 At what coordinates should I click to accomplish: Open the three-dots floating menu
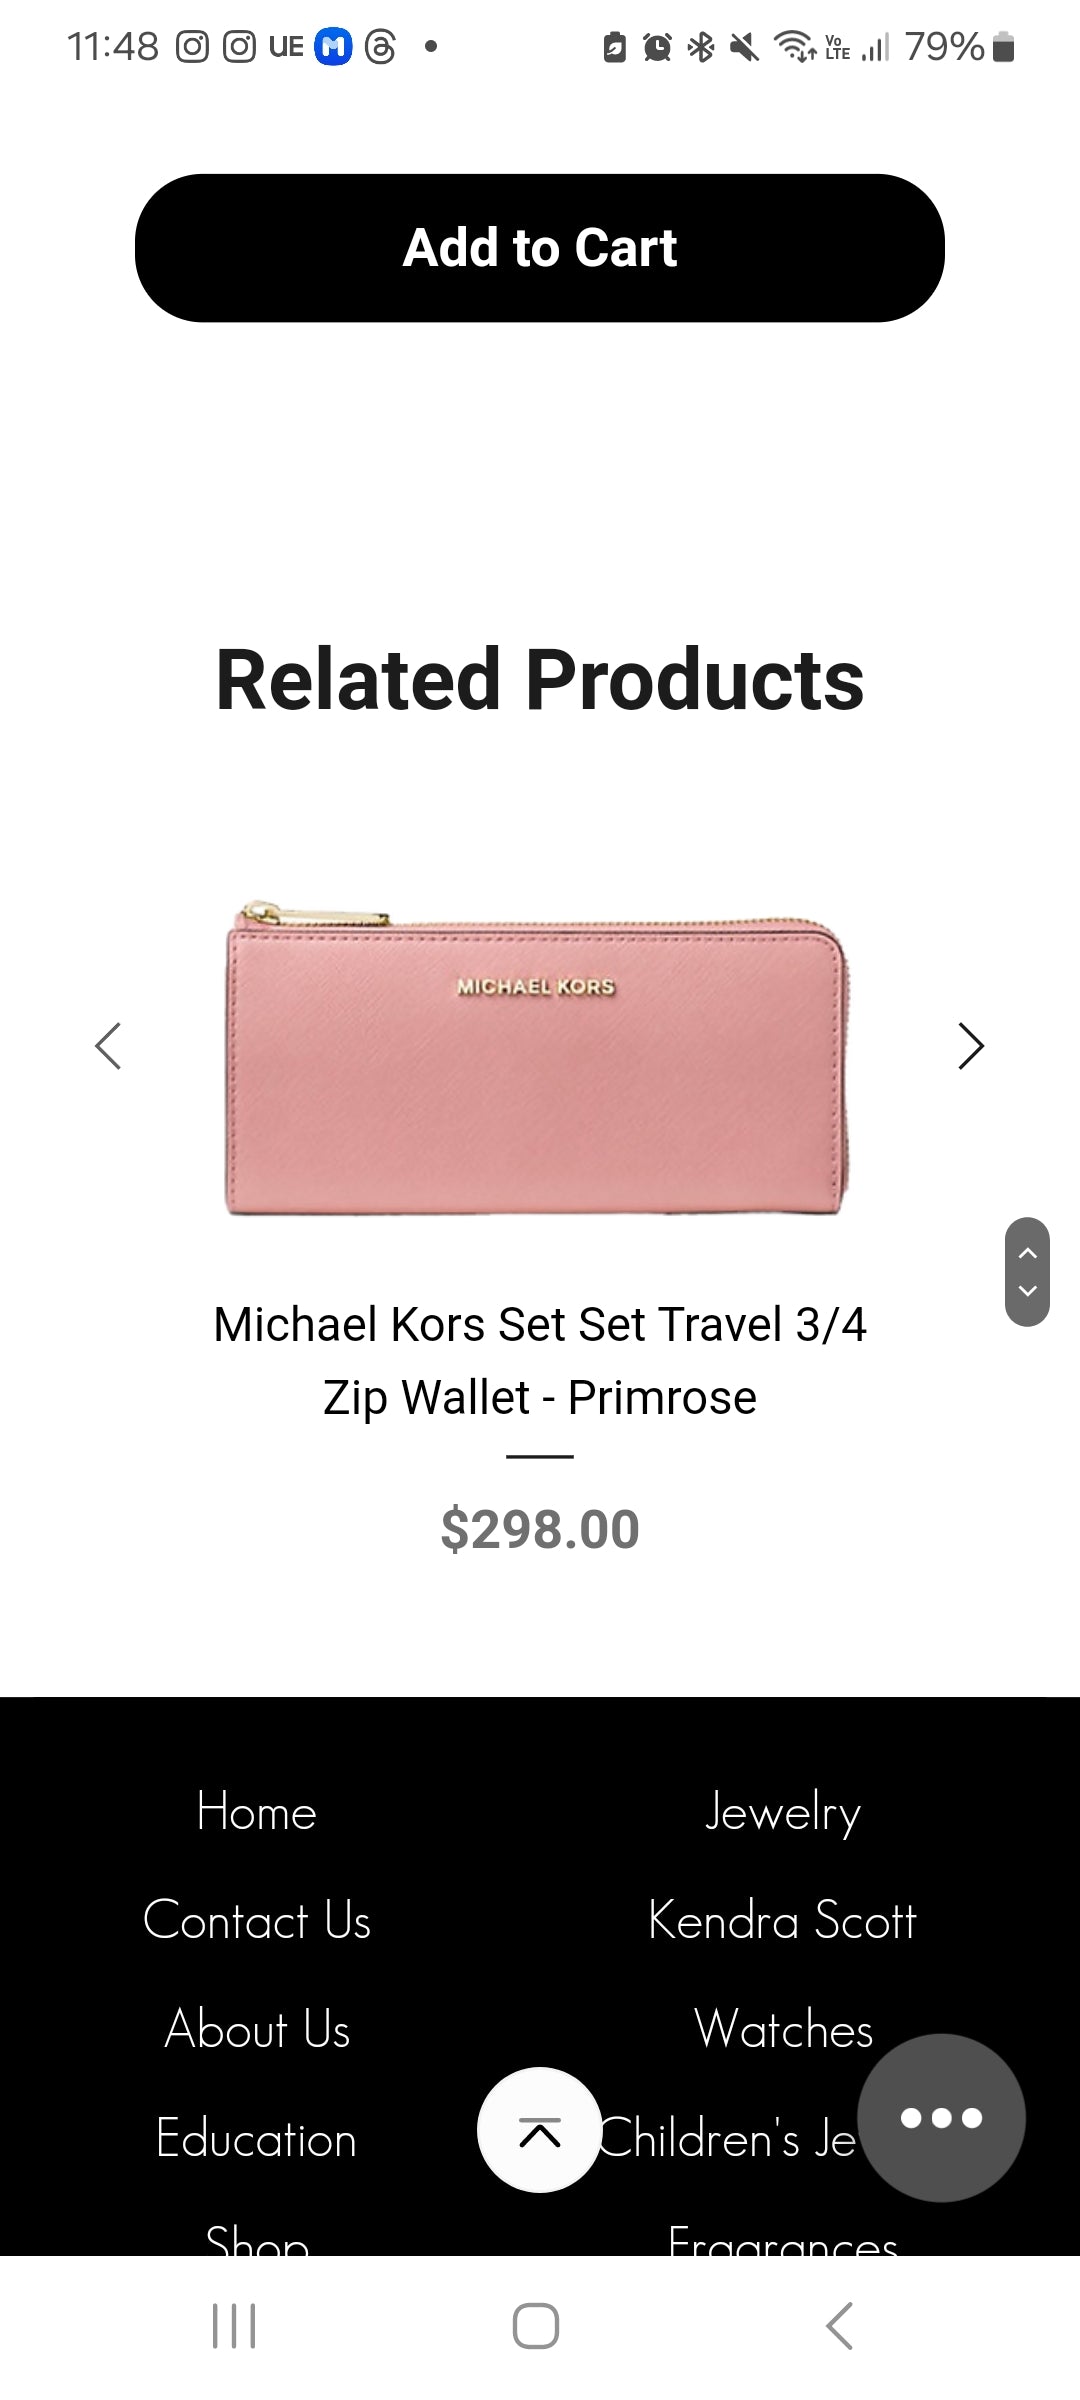941,2117
